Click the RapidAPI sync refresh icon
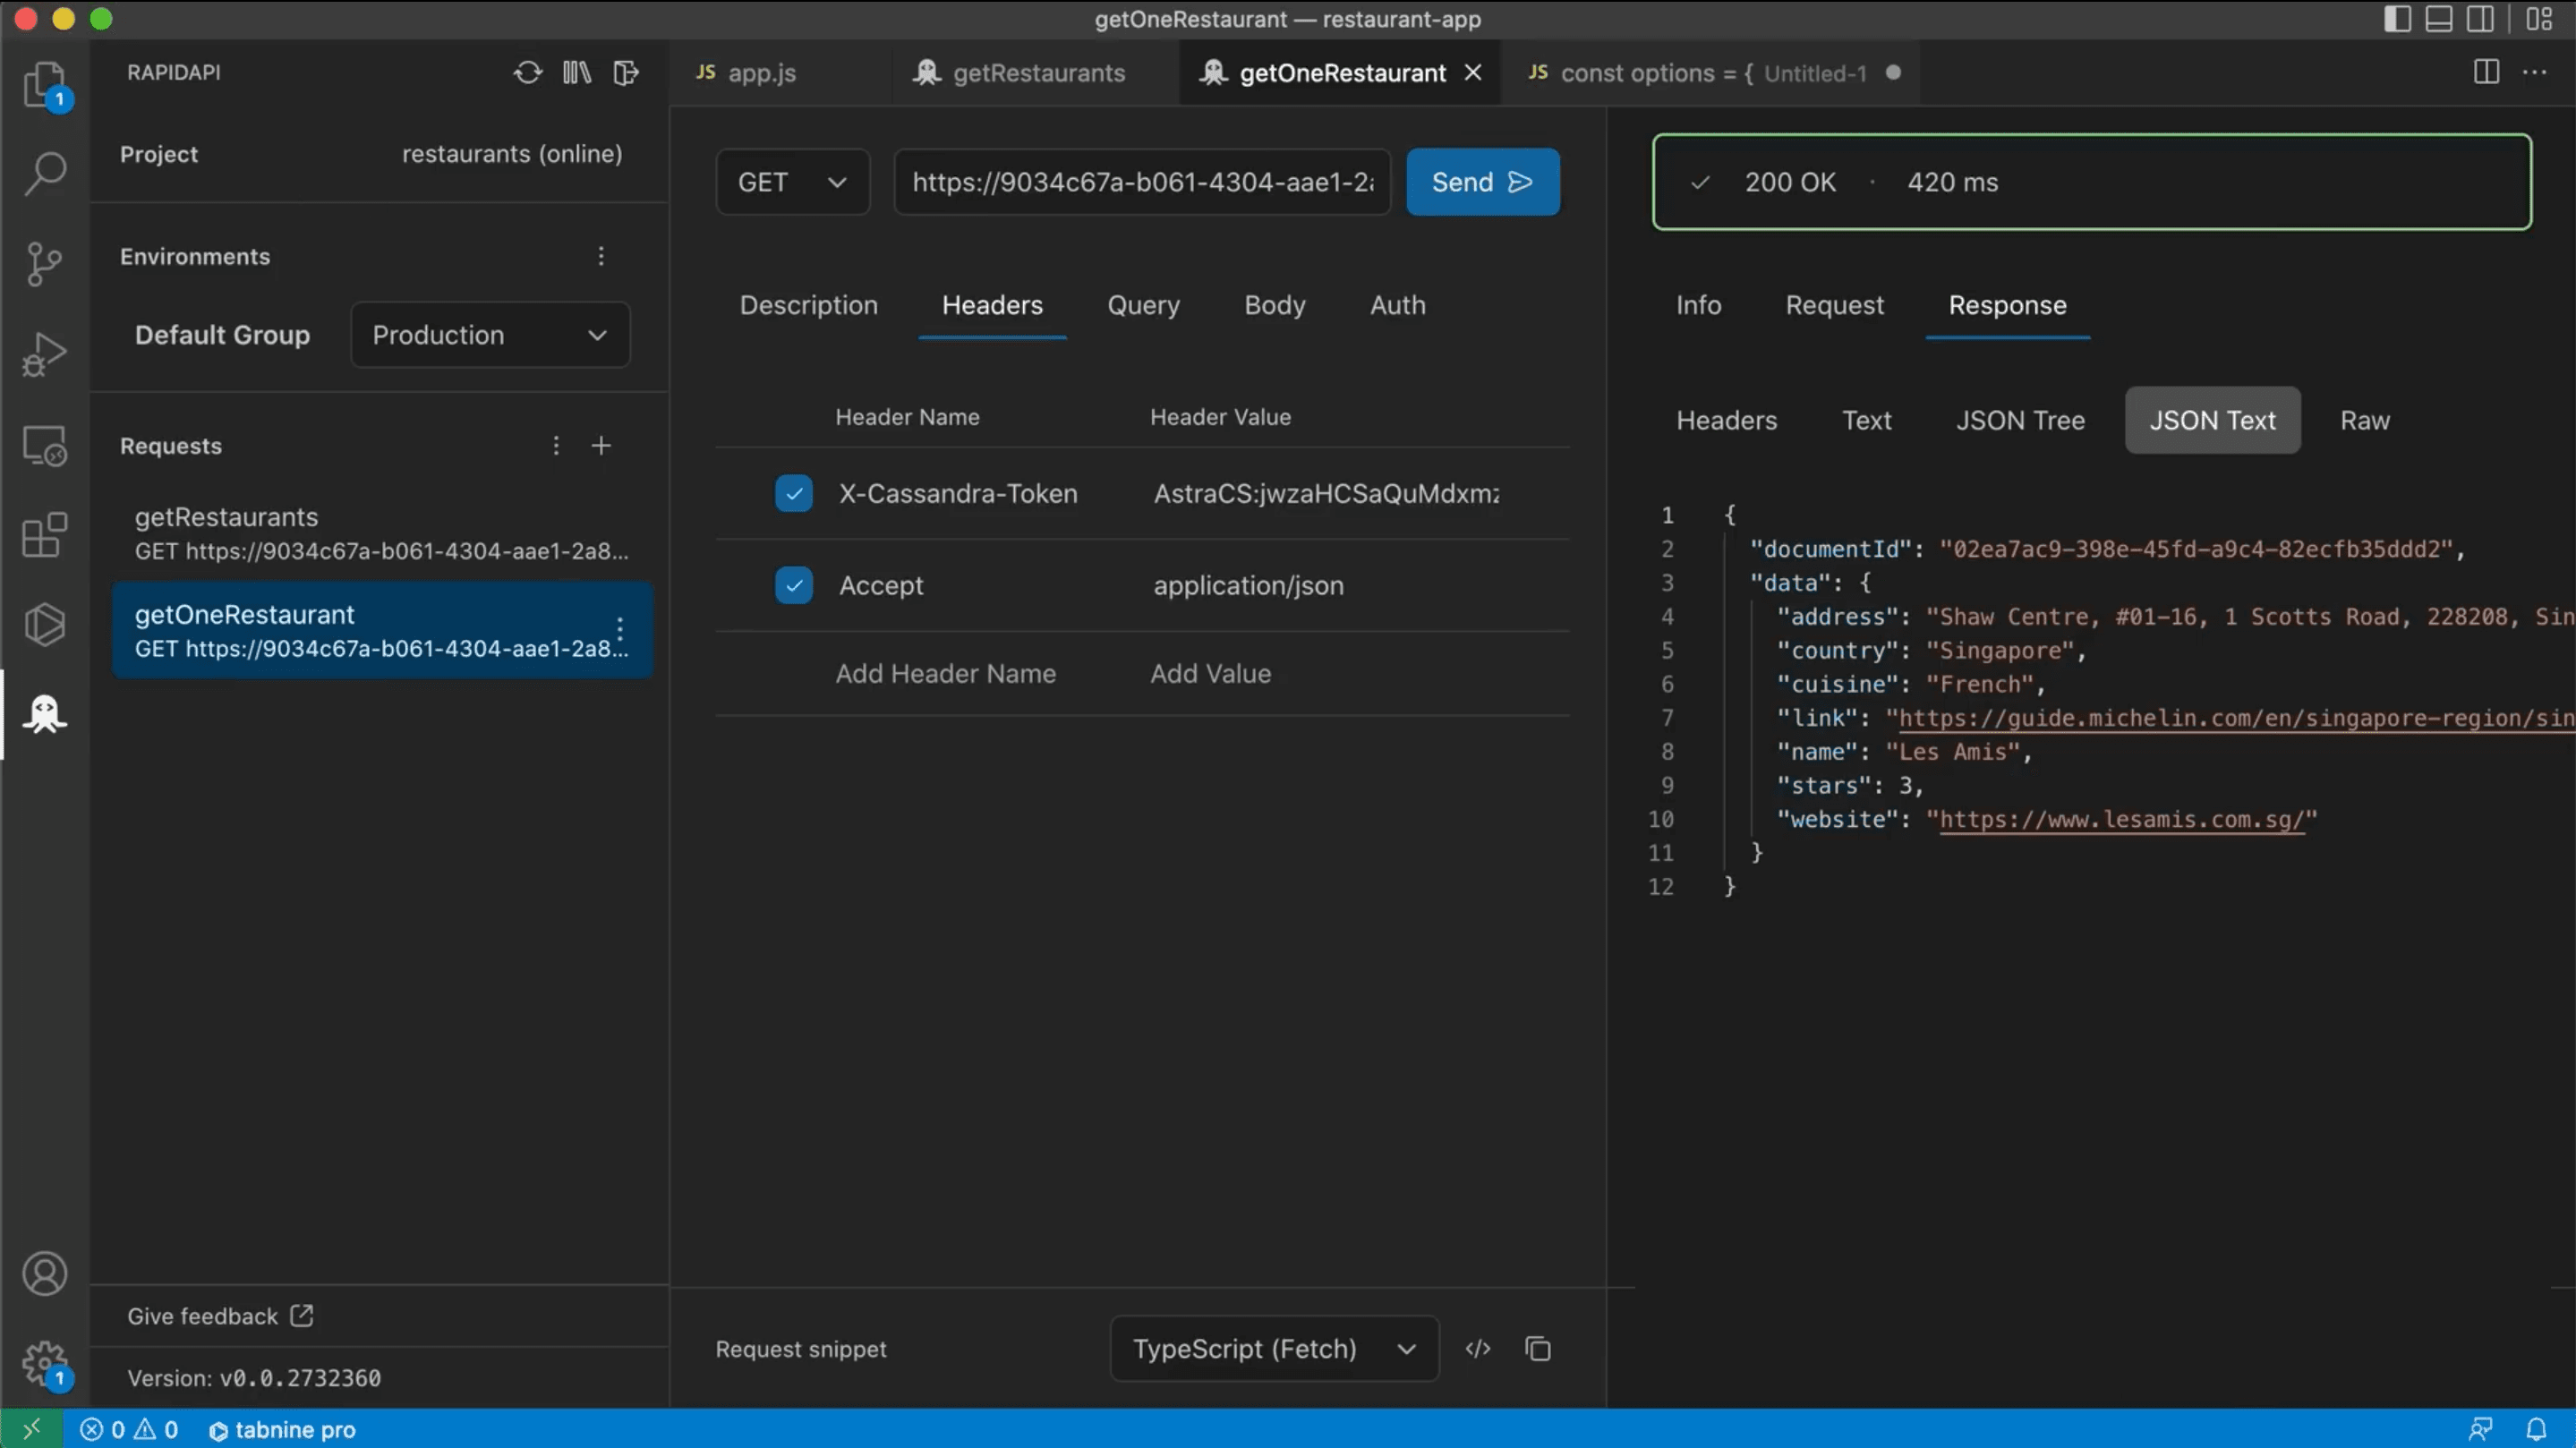This screenshot has width=2576, height=1448. [x=528, y=73]
